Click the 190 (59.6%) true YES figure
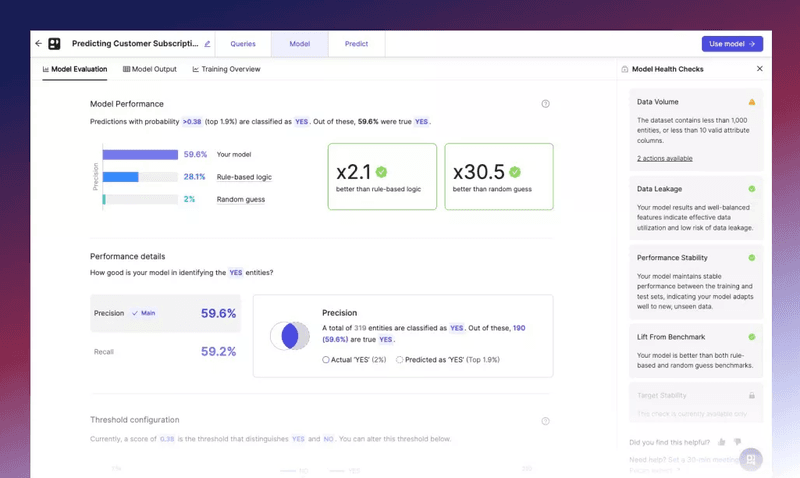Viewport: 800px width, 478px height. tap(423, 334)
